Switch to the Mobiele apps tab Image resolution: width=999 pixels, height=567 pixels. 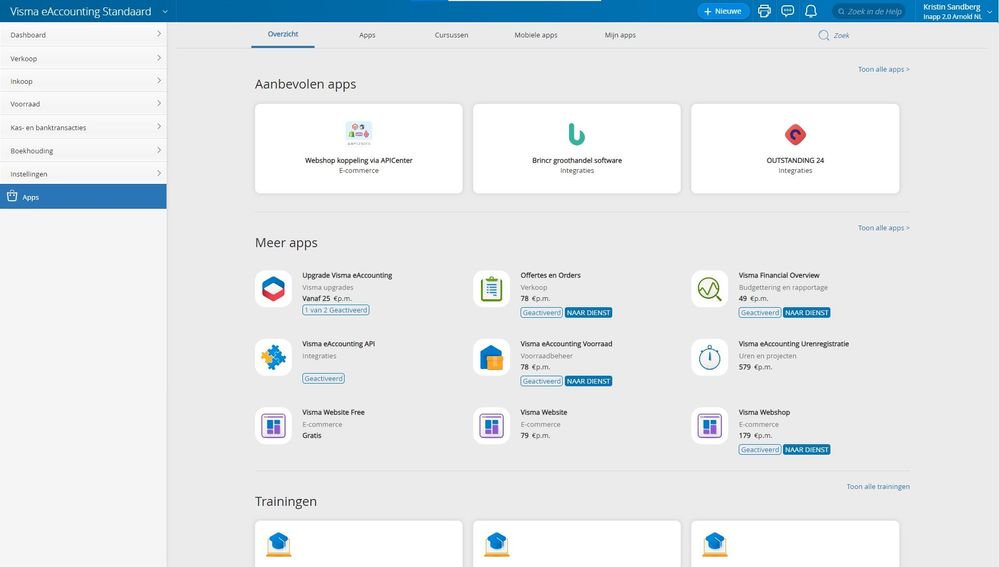click(x=536, y=35)
